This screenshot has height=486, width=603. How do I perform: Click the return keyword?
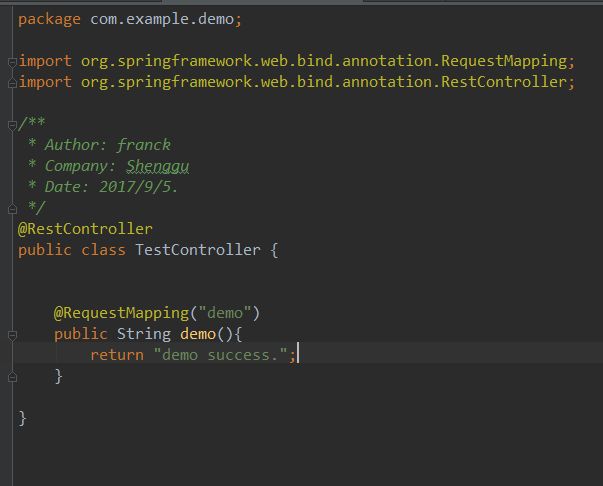[117, 355]
